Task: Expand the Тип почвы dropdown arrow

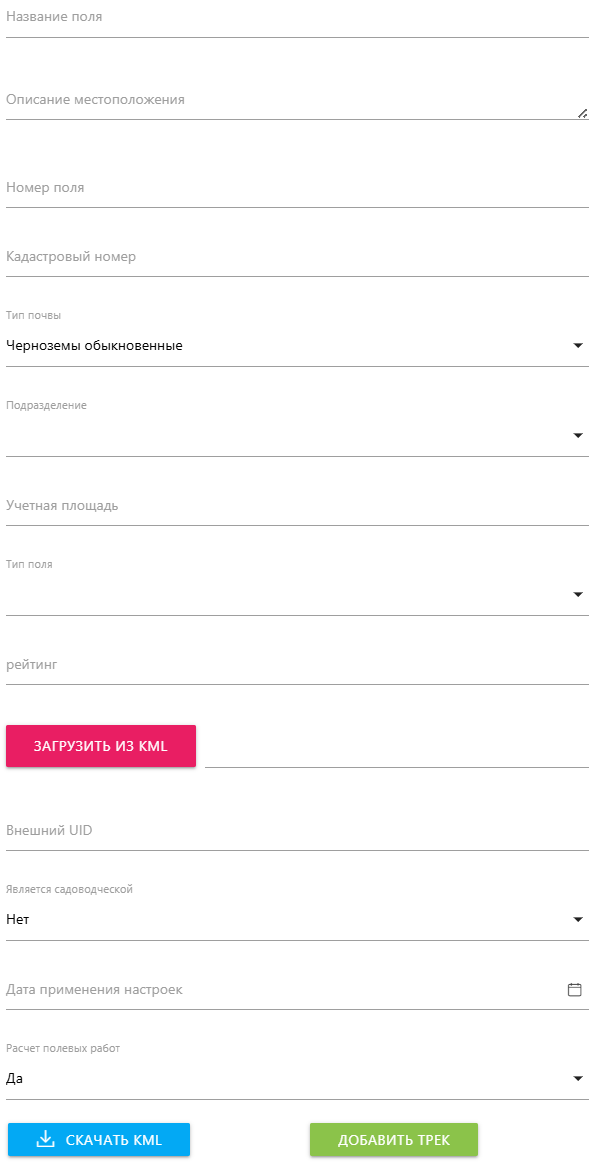Action: [x=578, y=346]
